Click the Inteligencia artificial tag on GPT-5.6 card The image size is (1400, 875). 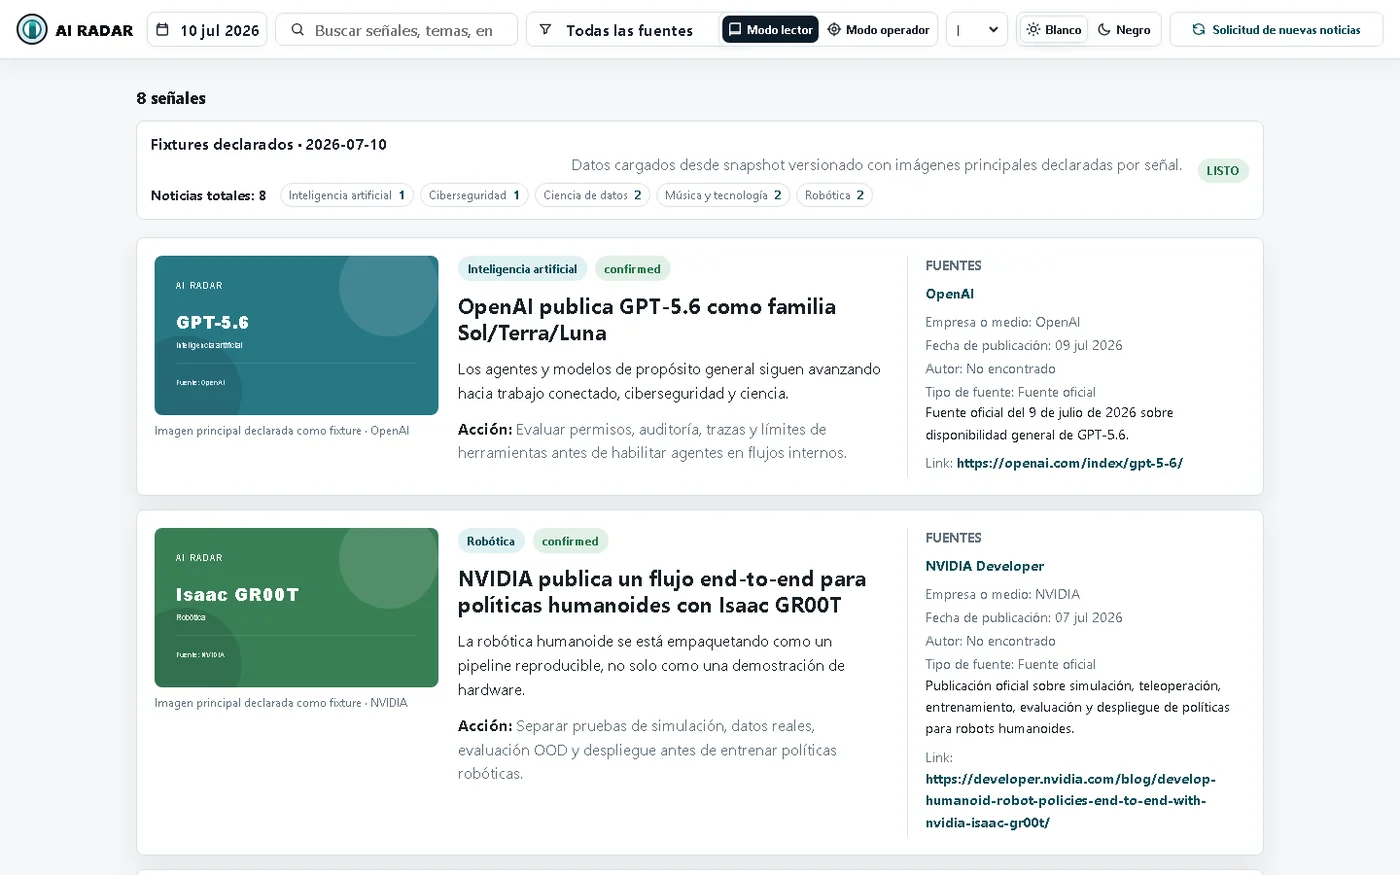(x=522, y=269)
